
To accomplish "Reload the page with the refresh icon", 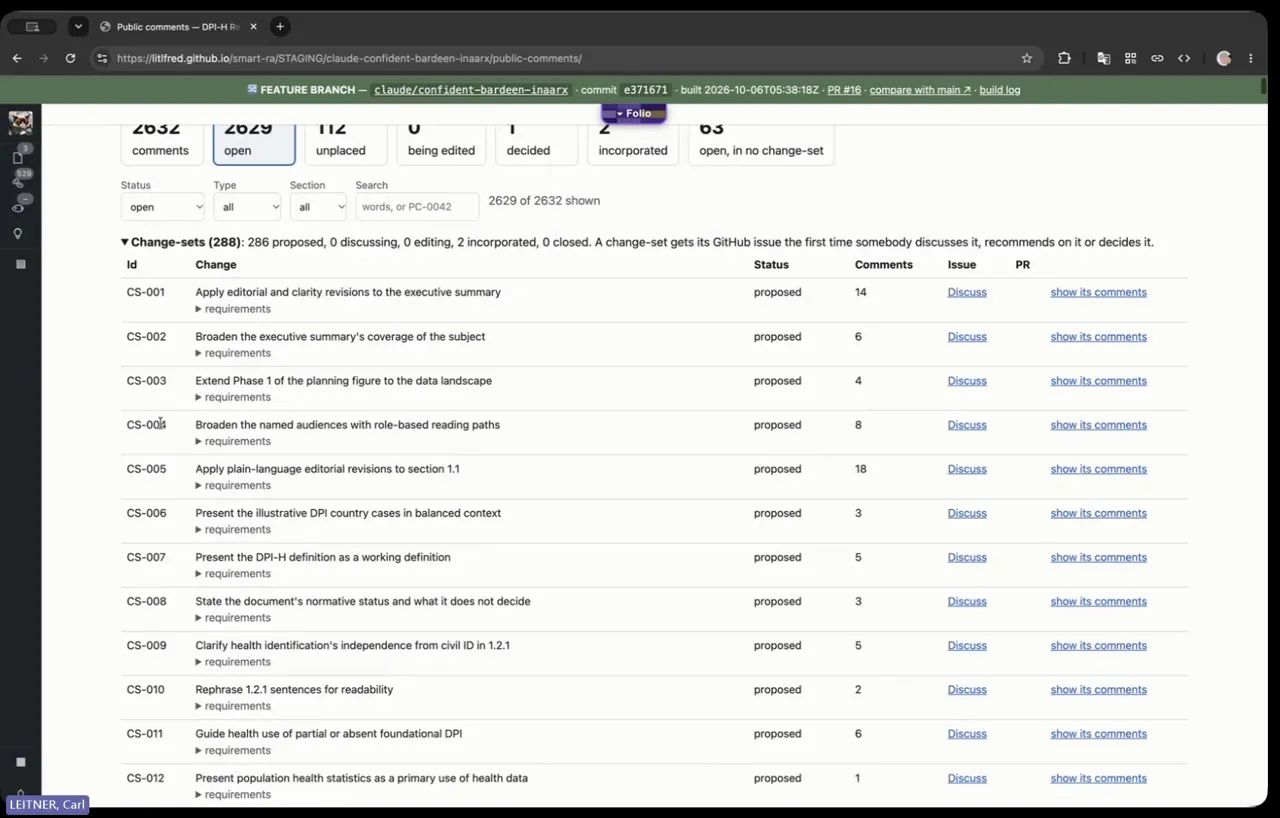I will click(70, 58).
